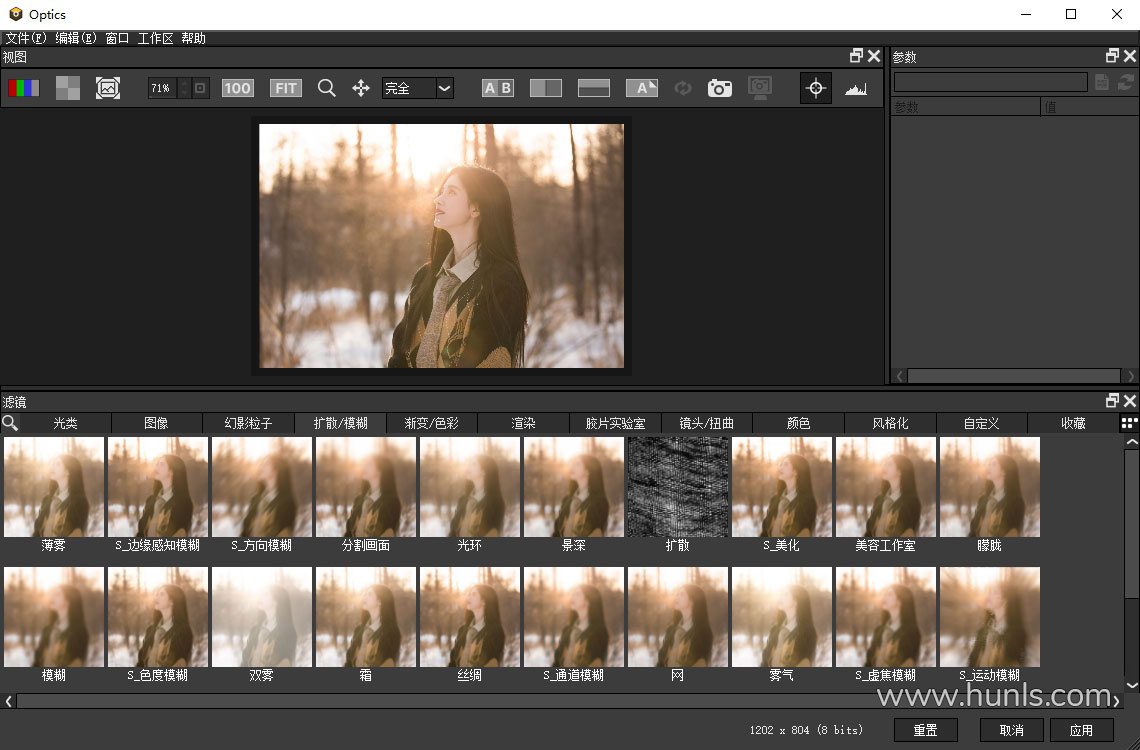Toggle vertical split comparison view

(545, 88)
